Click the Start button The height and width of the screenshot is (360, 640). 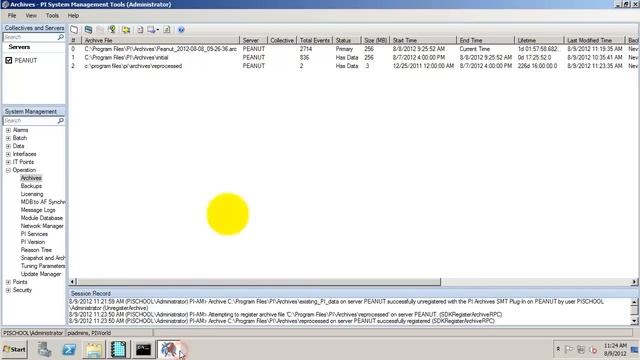click(15, 349)
